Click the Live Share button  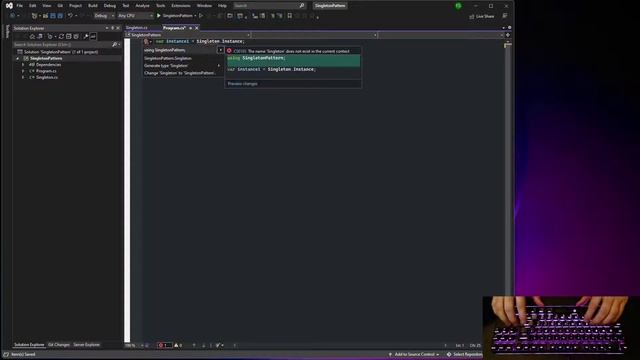pyautogui.click(x=482, y=16)
